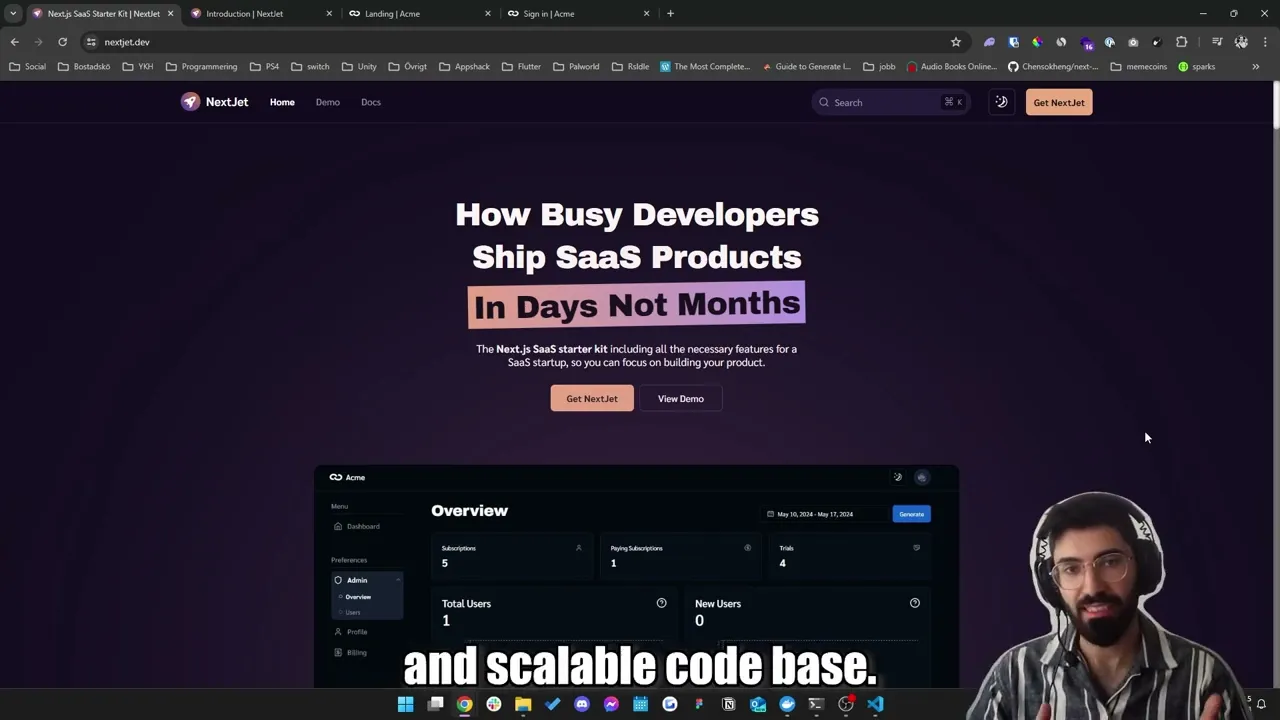Open the Social bookmarks folder
The image size is (1280, 720).
27,67
